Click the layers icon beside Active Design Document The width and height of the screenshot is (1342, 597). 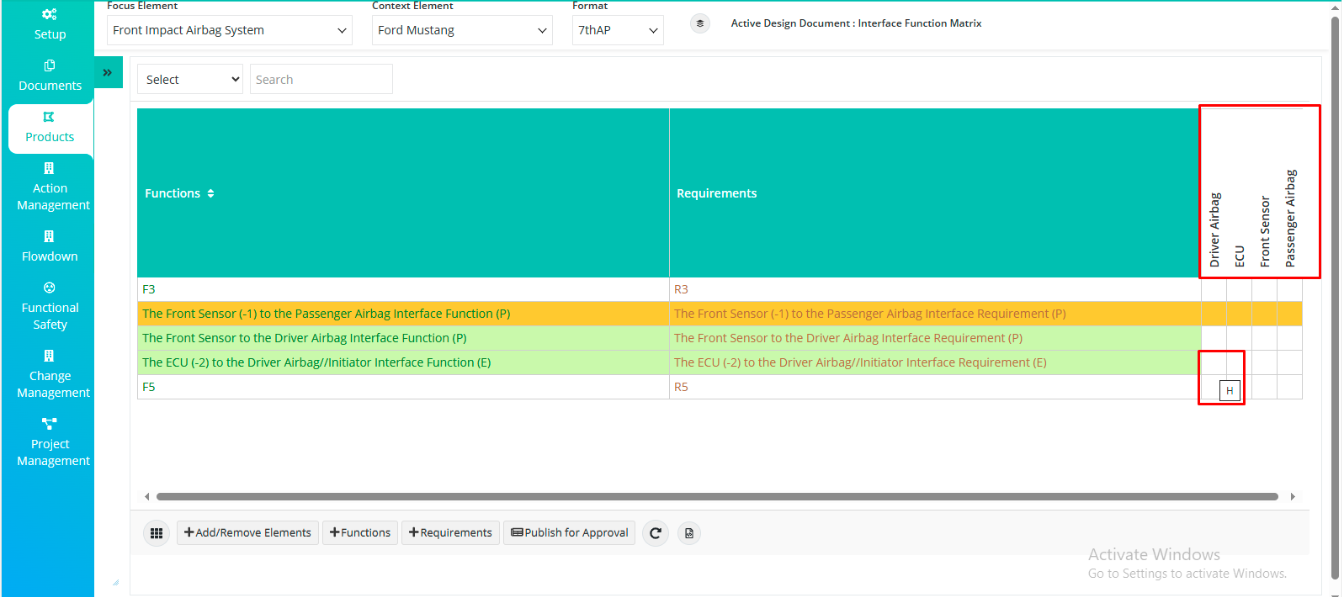[700, 23]
